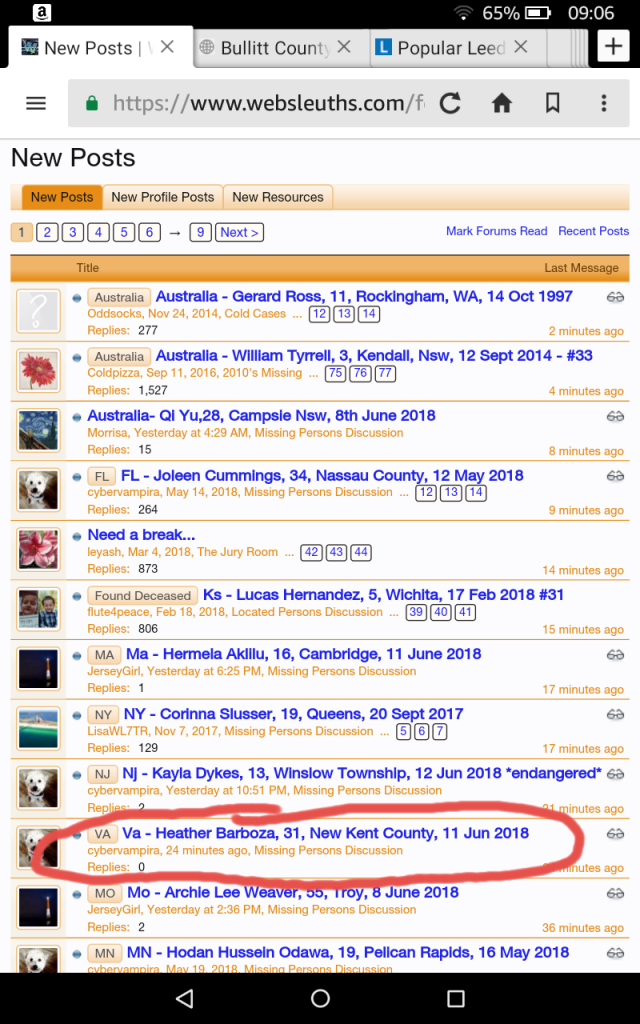Select the New Profile Posts tab
640x1024 pixels.
[x=162, y=197]
